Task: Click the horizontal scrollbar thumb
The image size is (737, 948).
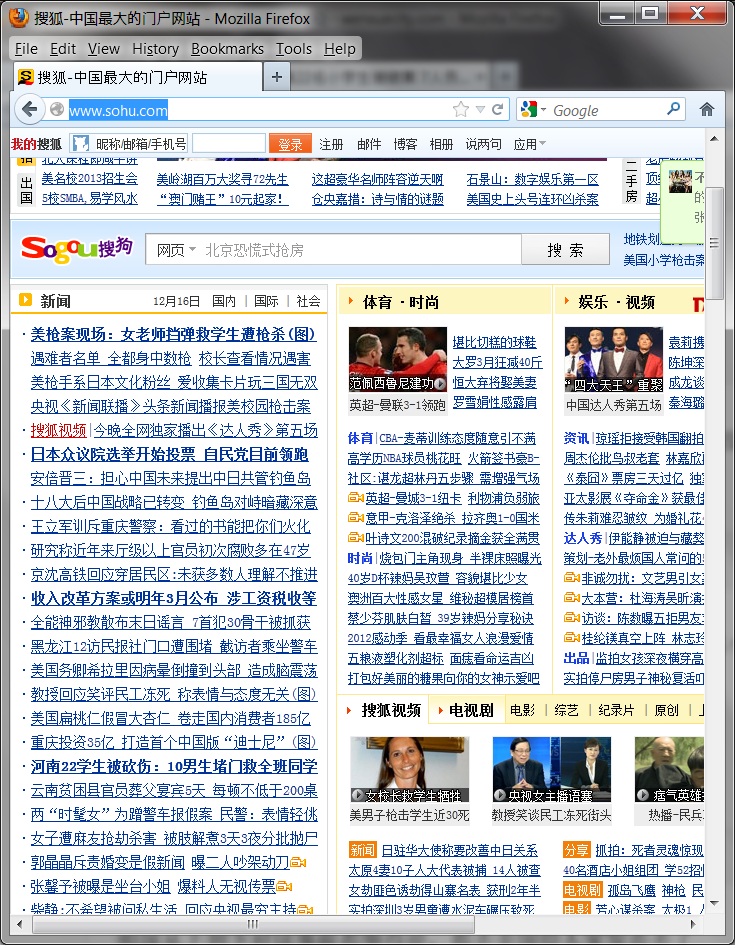Action: click(x=253, y=924)
